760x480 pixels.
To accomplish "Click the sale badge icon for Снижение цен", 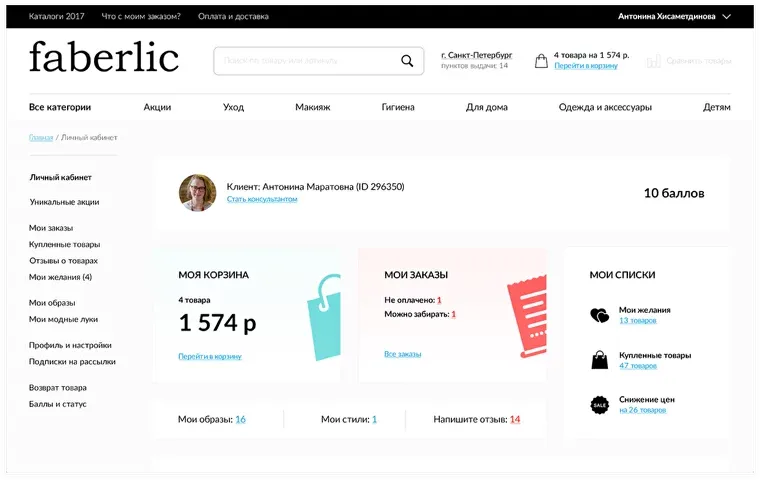I will tap(599, 404).
